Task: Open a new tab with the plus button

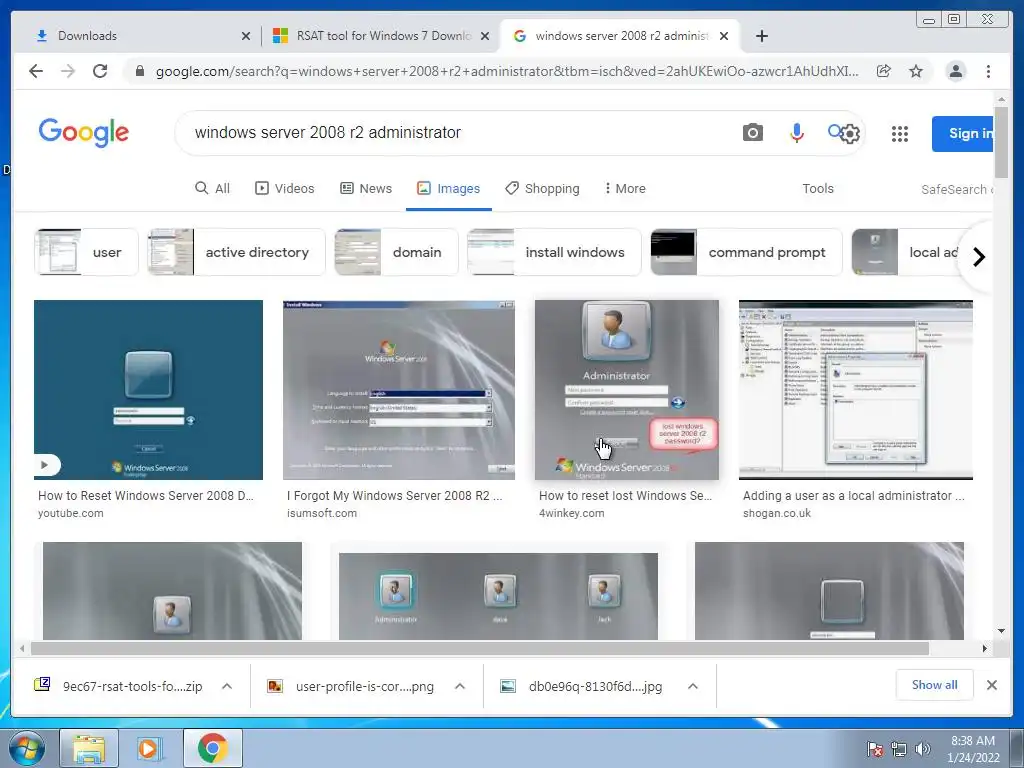Action: pos(761,36)
